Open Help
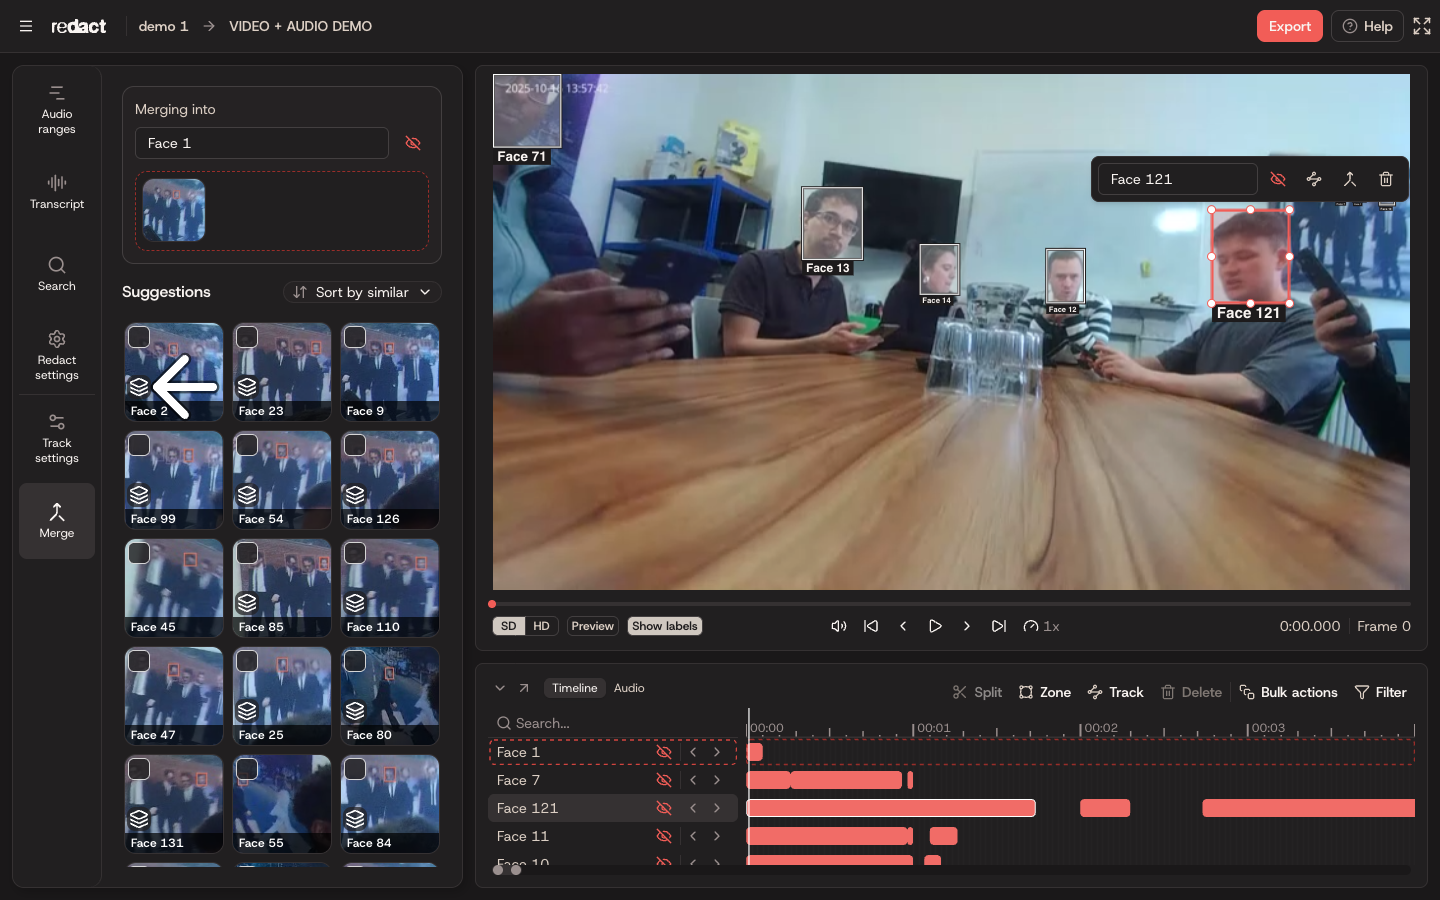Viewport: 1440px width, 900px height. (1367, 26)
